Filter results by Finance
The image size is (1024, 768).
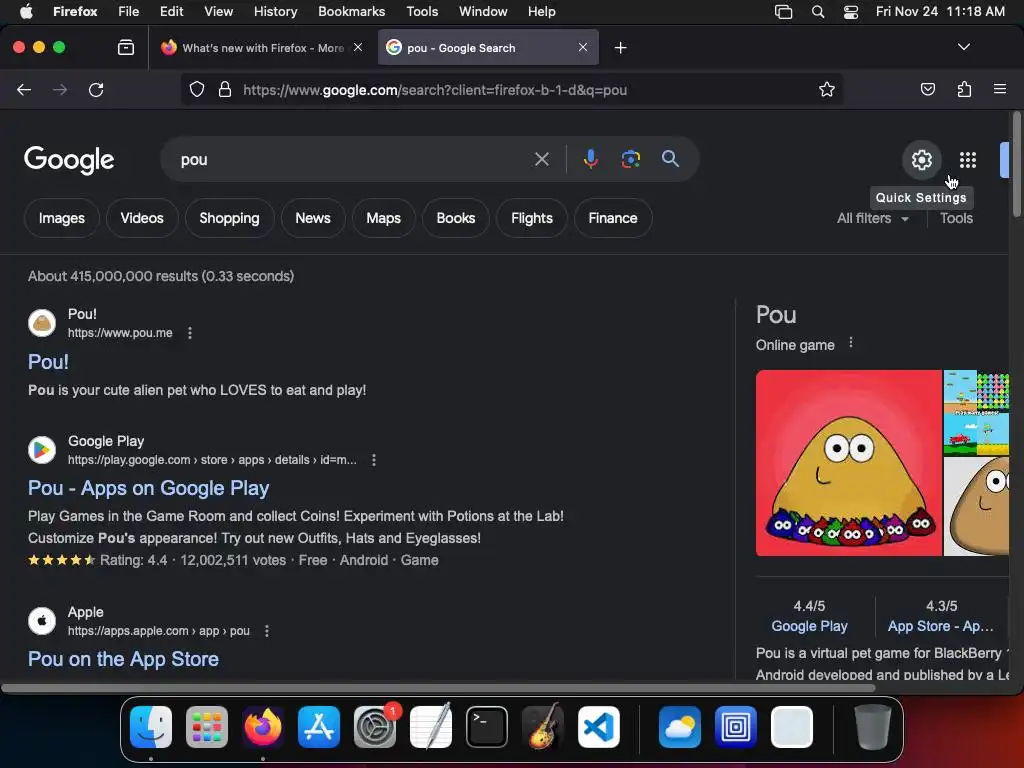(x=613, y=218)
